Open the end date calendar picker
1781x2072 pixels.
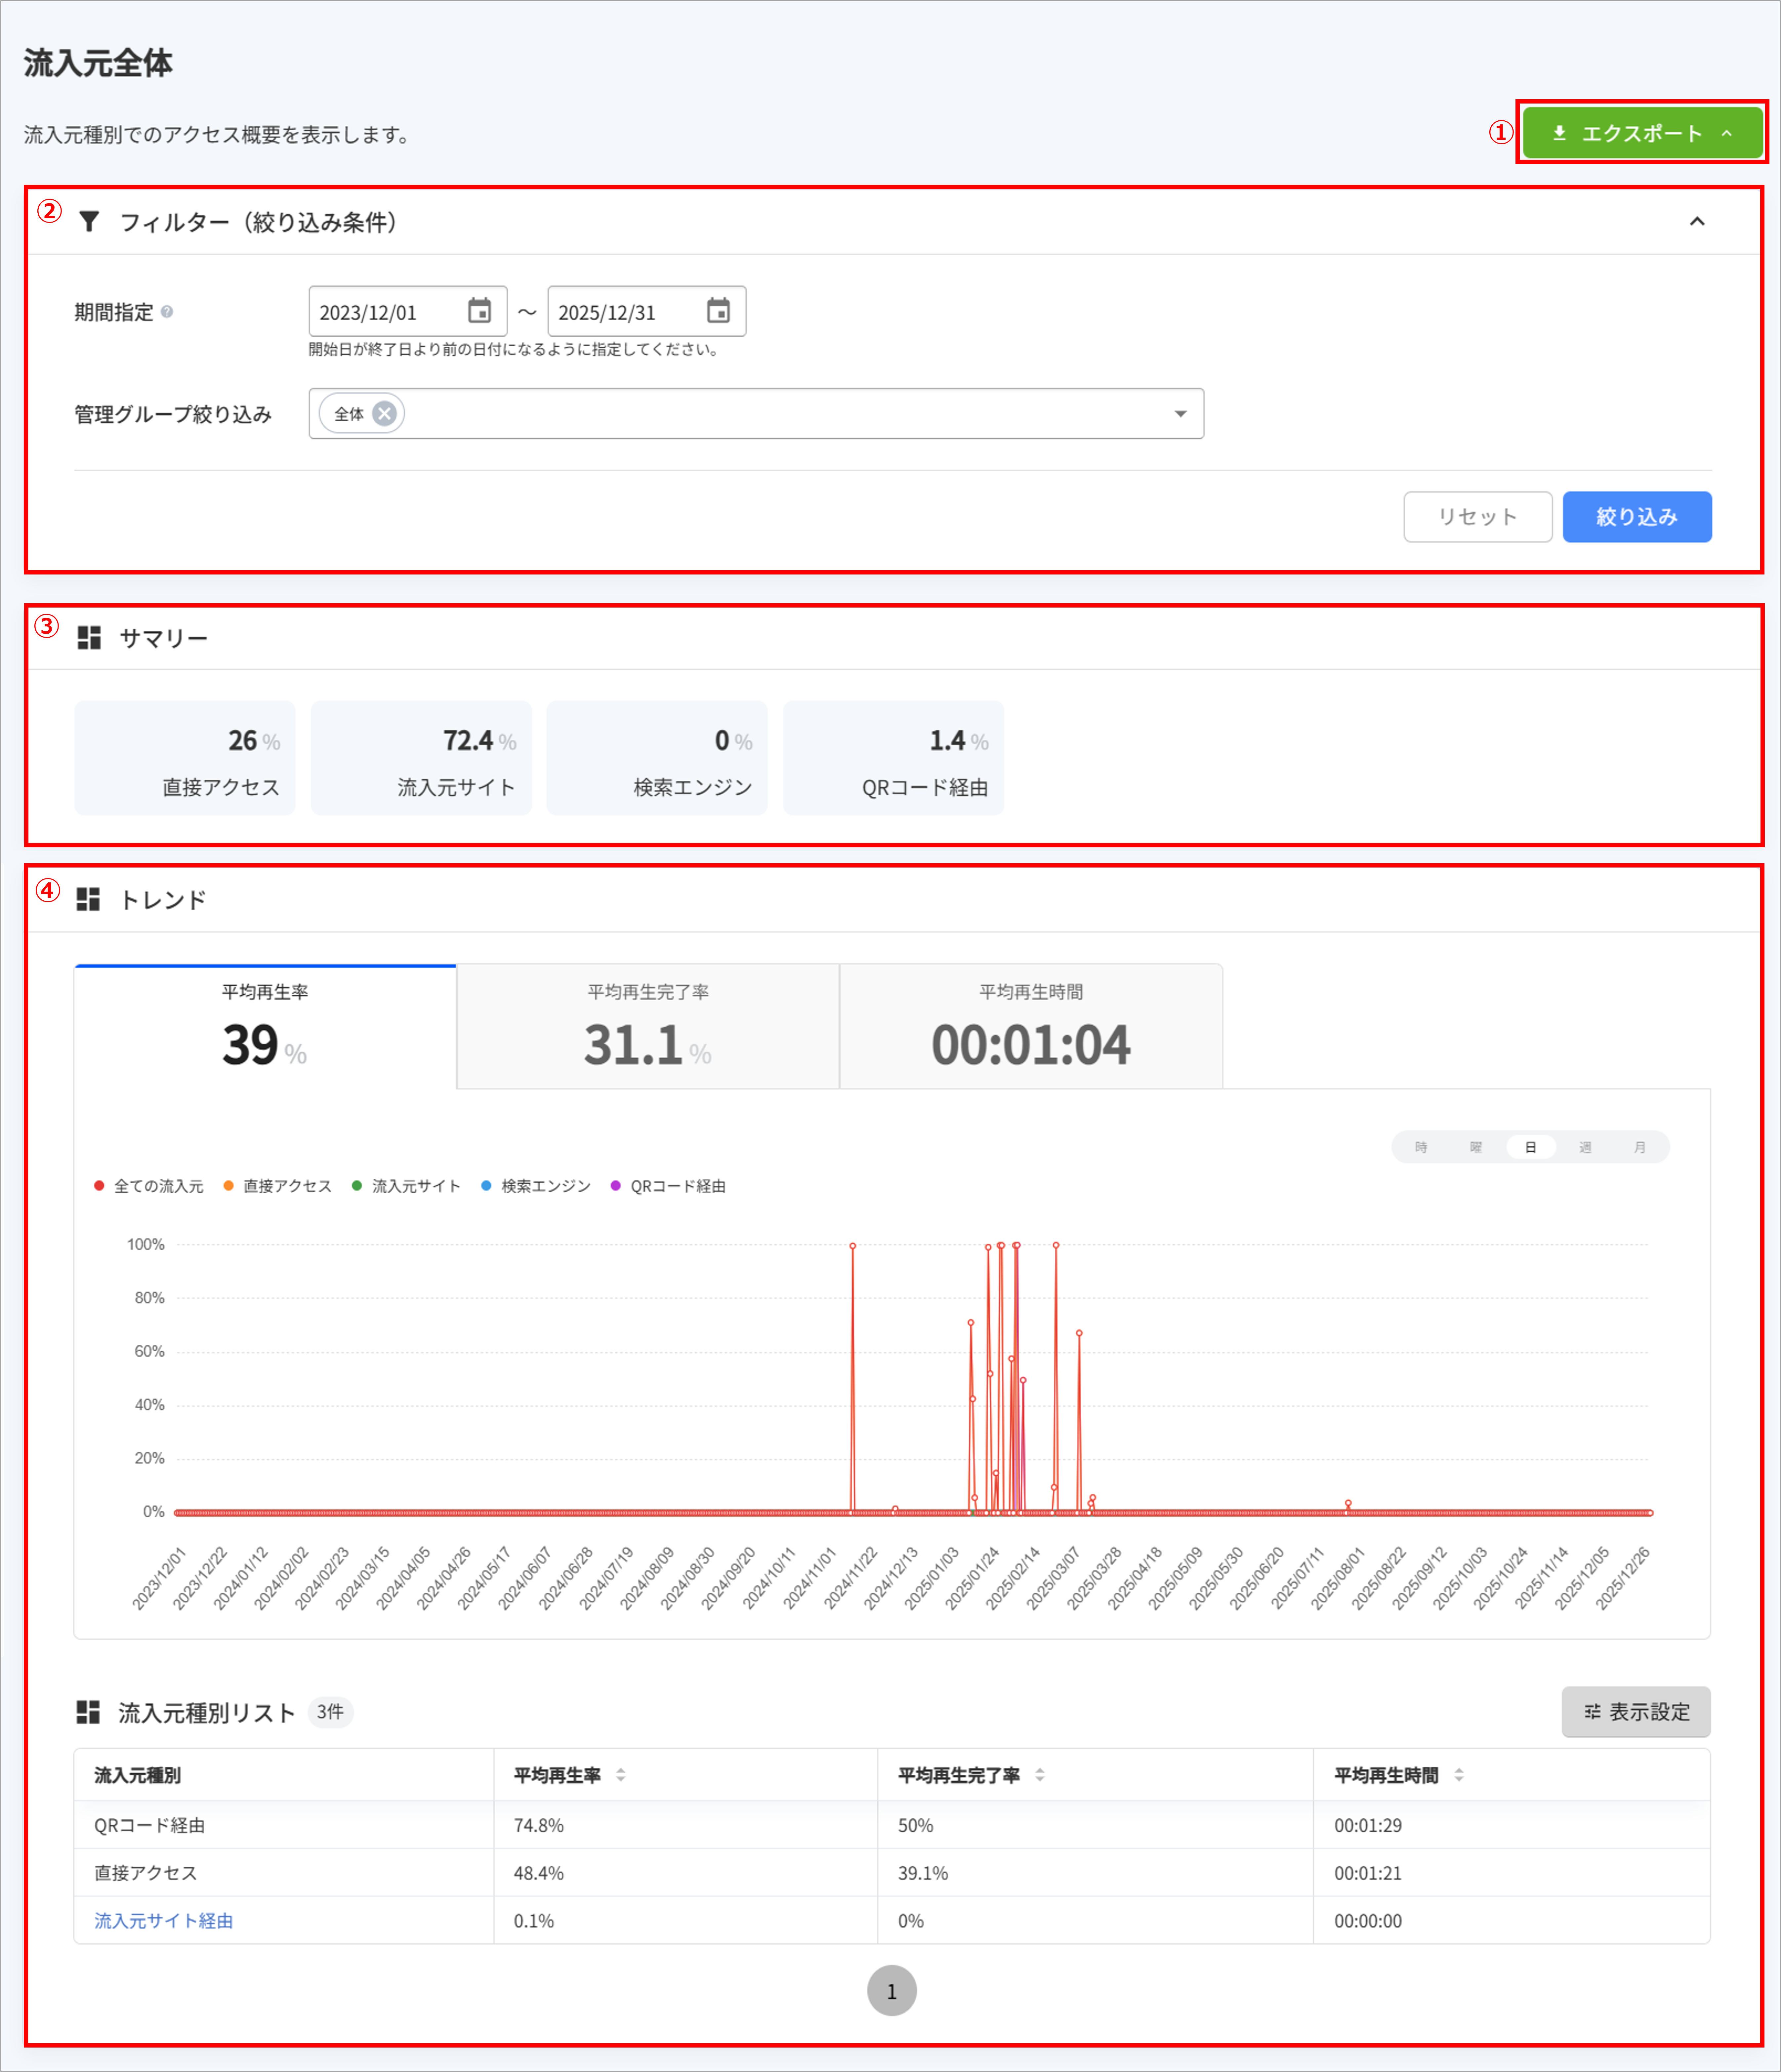coord(718,311)
